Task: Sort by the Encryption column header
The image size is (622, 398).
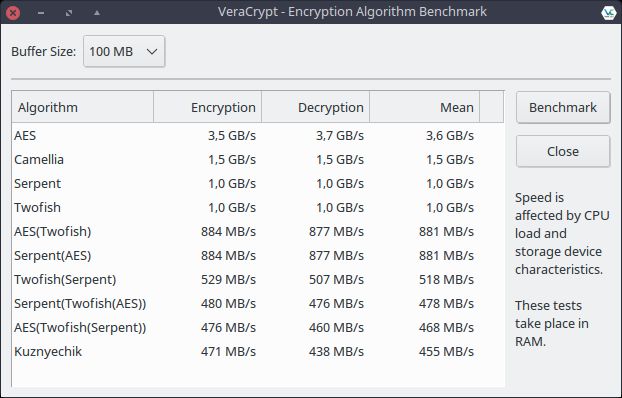Action: click(207, 107)
